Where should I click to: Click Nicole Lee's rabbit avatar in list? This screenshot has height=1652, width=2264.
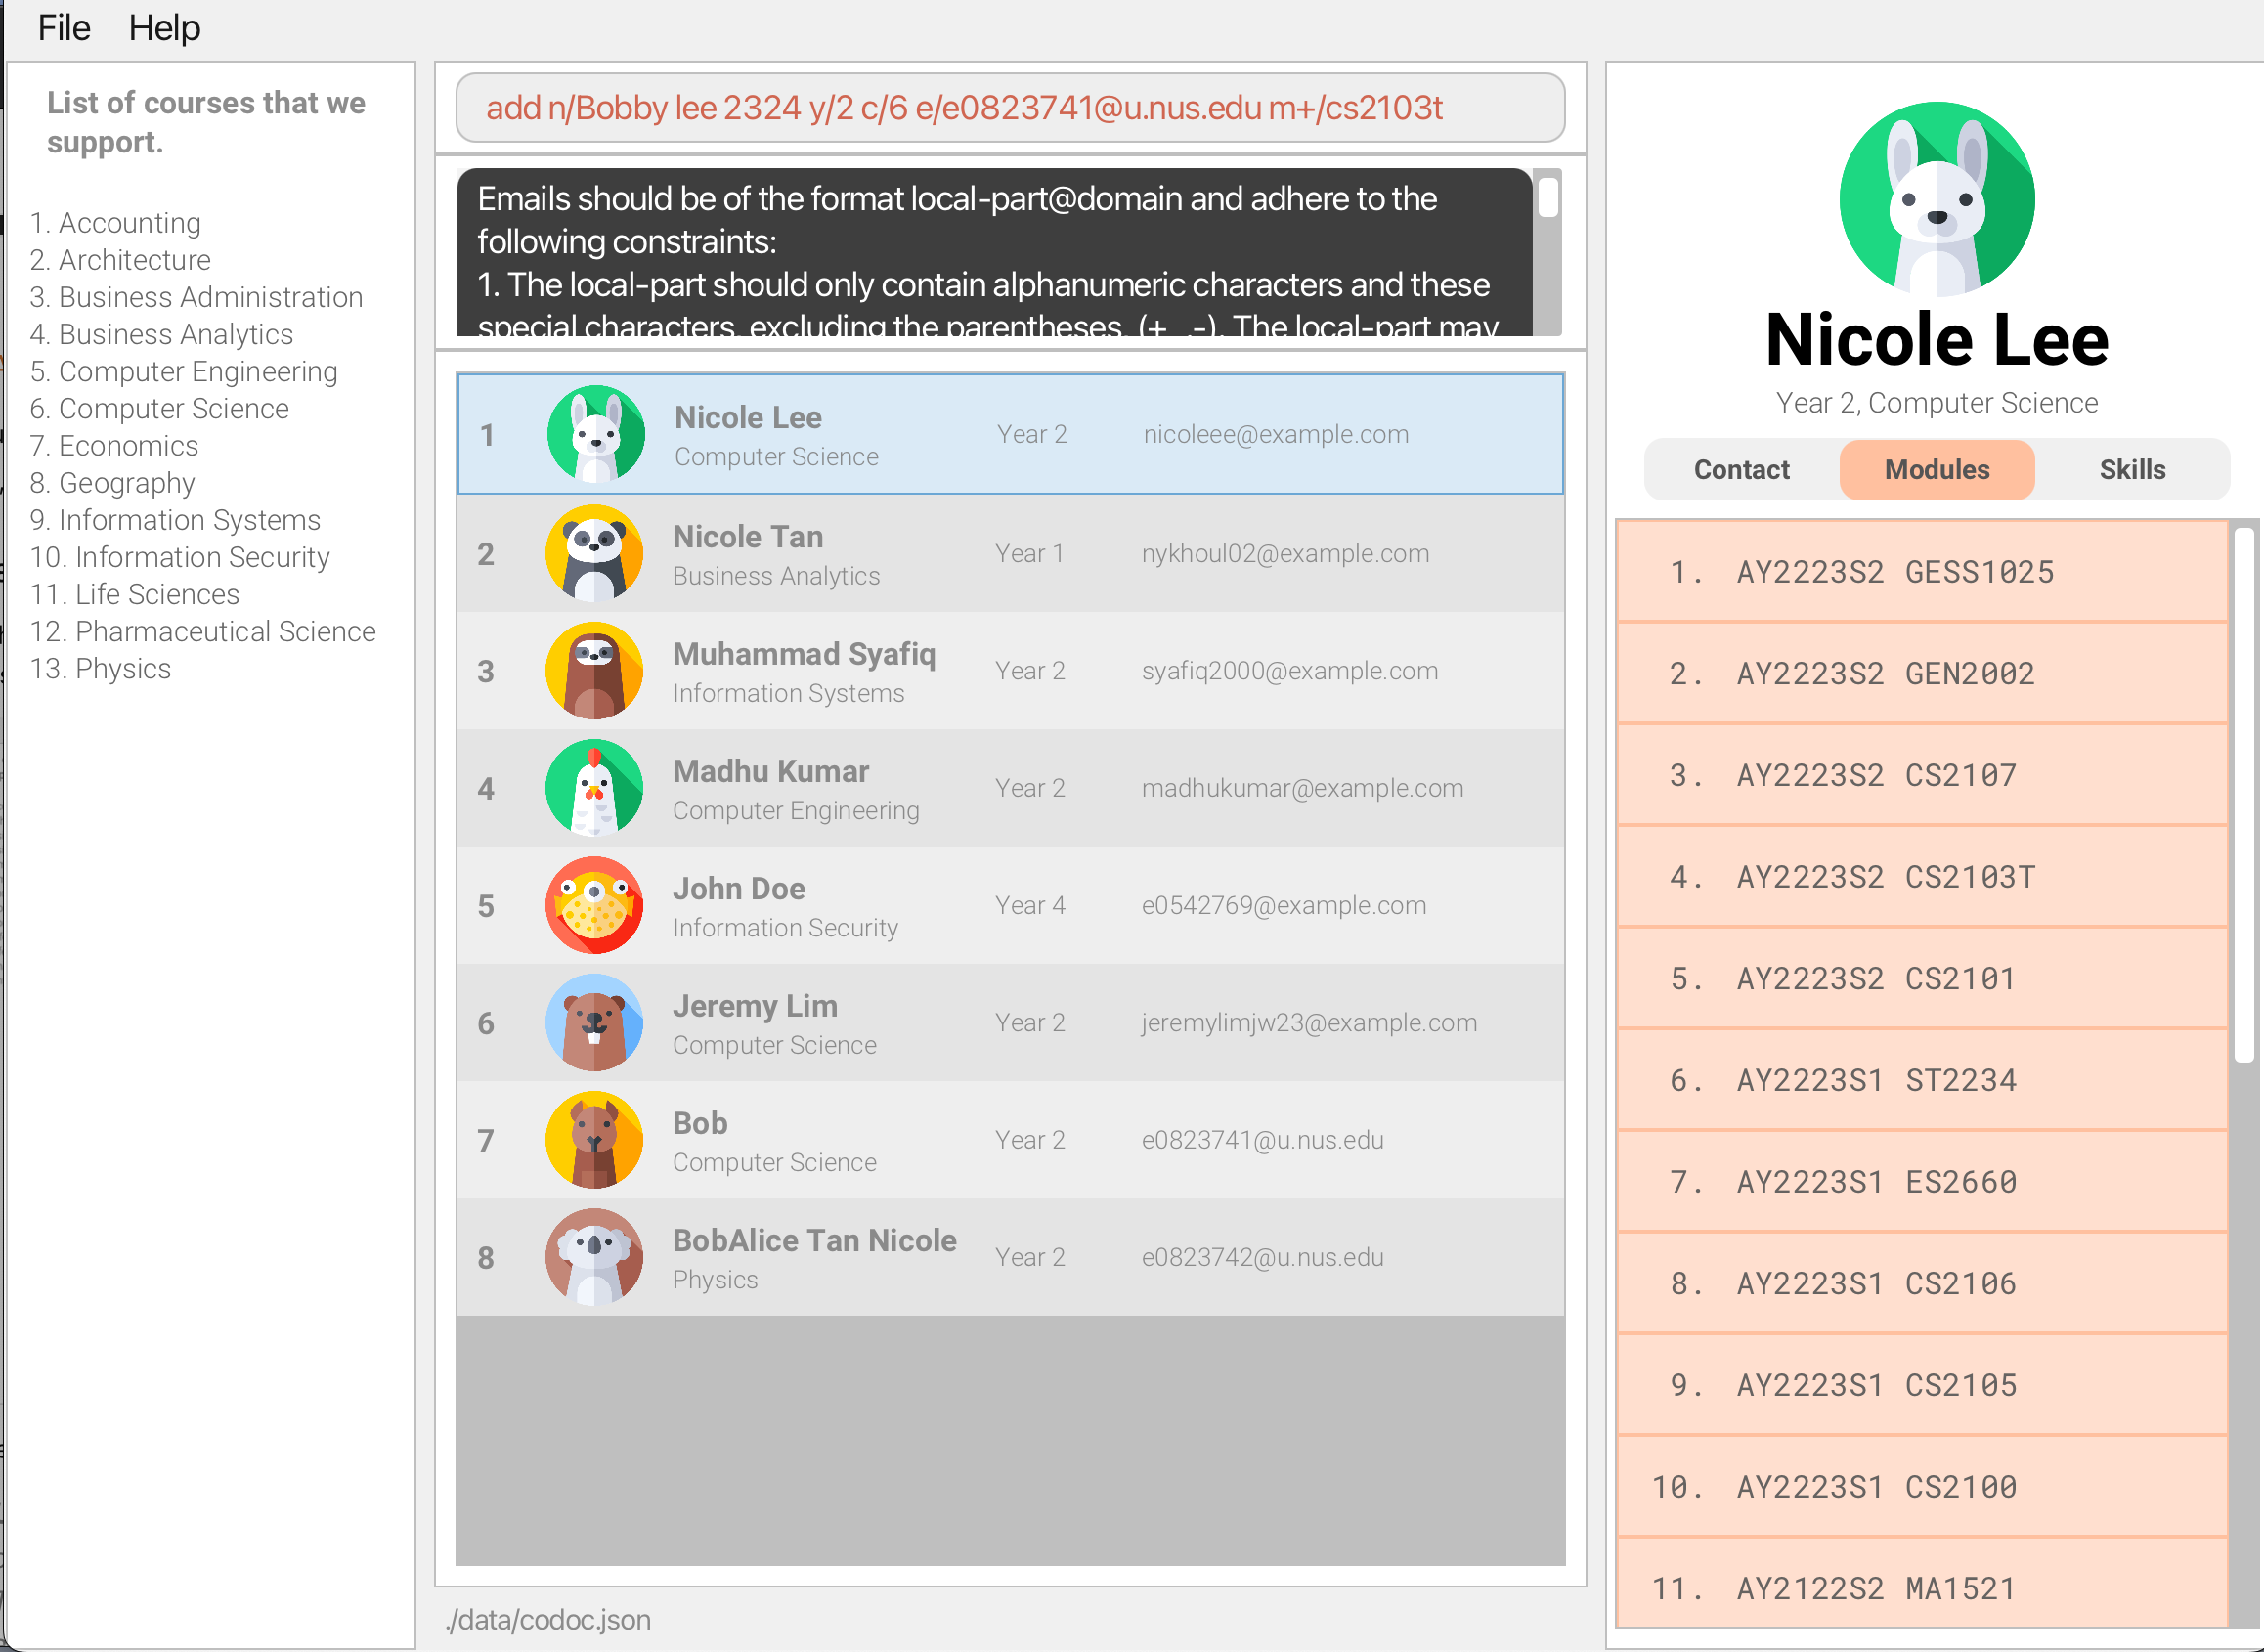596,434
